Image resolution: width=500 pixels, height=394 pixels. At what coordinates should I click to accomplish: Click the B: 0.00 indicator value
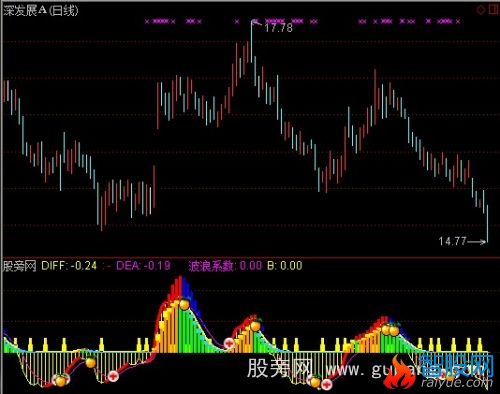(x=285, y=266)
